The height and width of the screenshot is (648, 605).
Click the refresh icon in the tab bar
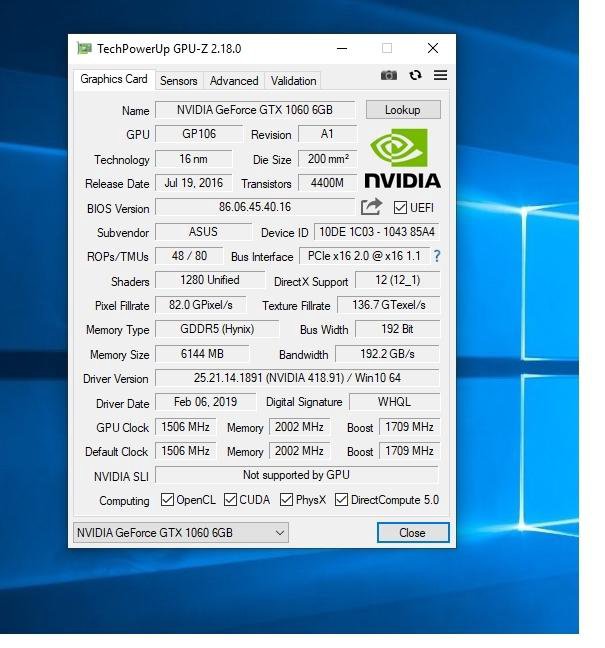pos(415,76)
